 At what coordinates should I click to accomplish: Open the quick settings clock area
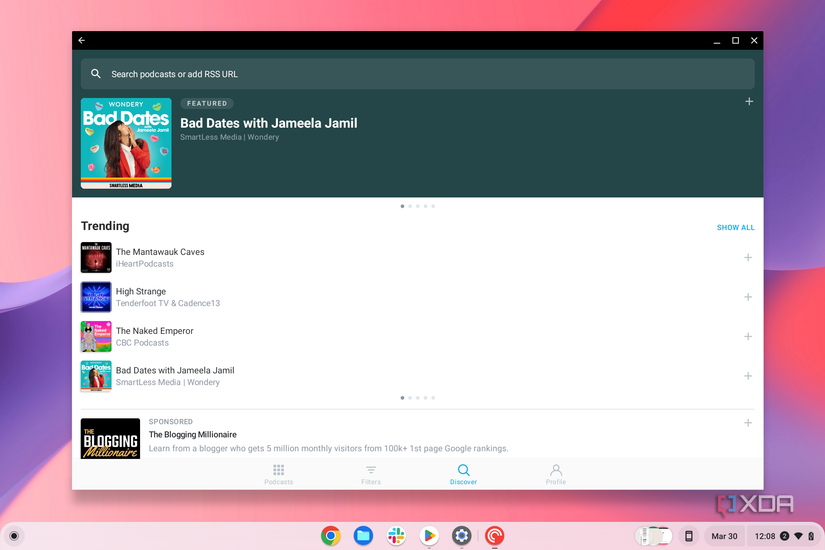(x=784, y=536)
